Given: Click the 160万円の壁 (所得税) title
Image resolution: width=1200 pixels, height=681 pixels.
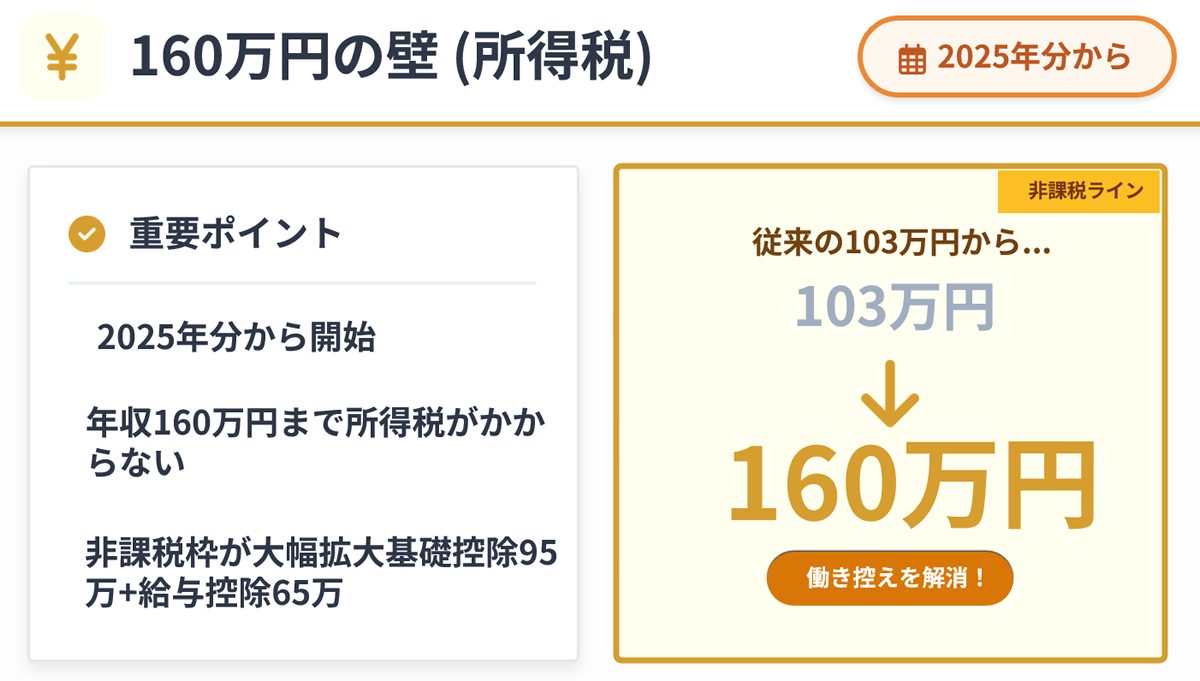Looking at the screenshot, I should pos(391,59).
